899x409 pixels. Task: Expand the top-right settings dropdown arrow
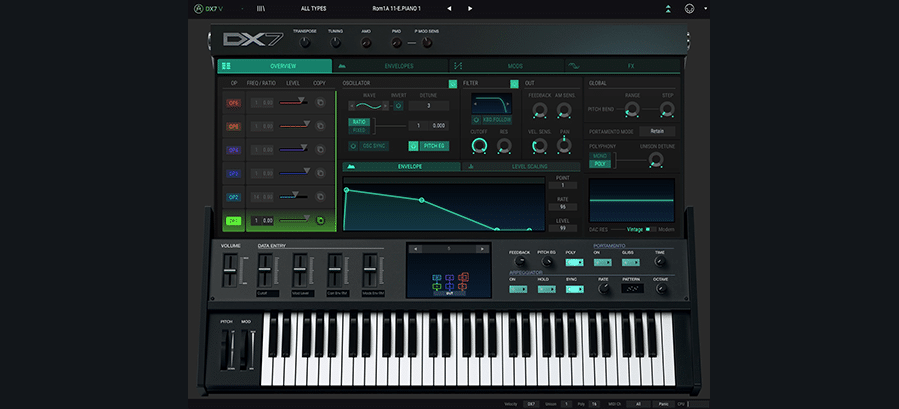705,9
